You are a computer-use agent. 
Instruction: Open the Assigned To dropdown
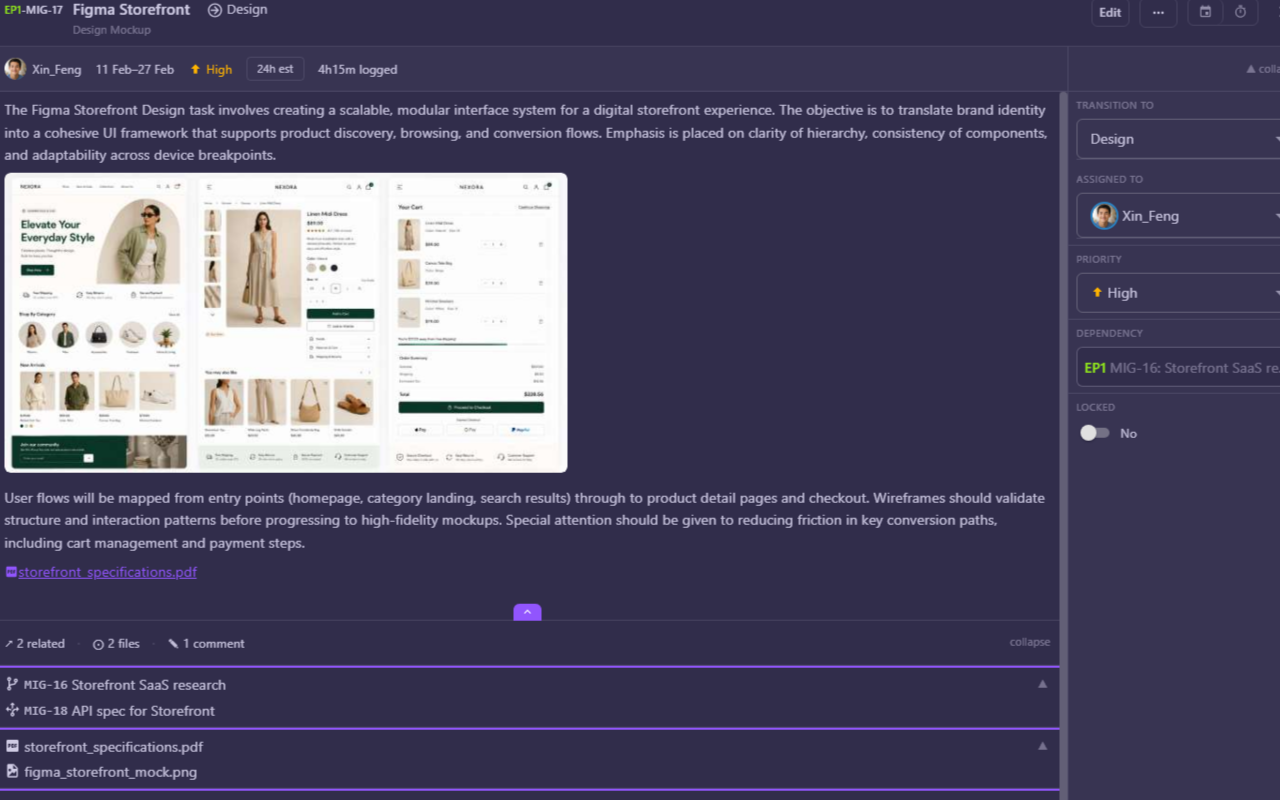pos(1178,215)
